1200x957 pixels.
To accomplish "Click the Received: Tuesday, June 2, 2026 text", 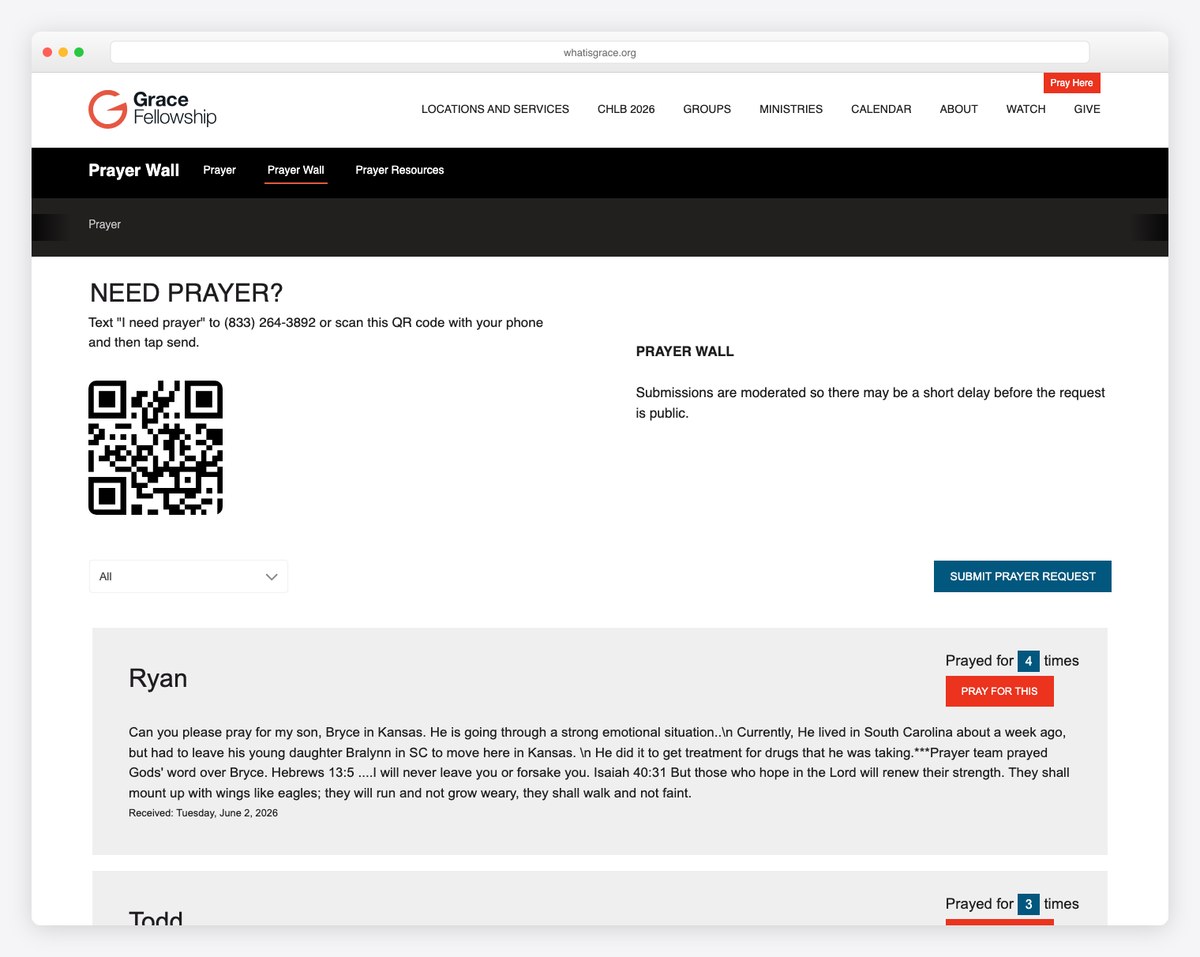I will [203, 813].
